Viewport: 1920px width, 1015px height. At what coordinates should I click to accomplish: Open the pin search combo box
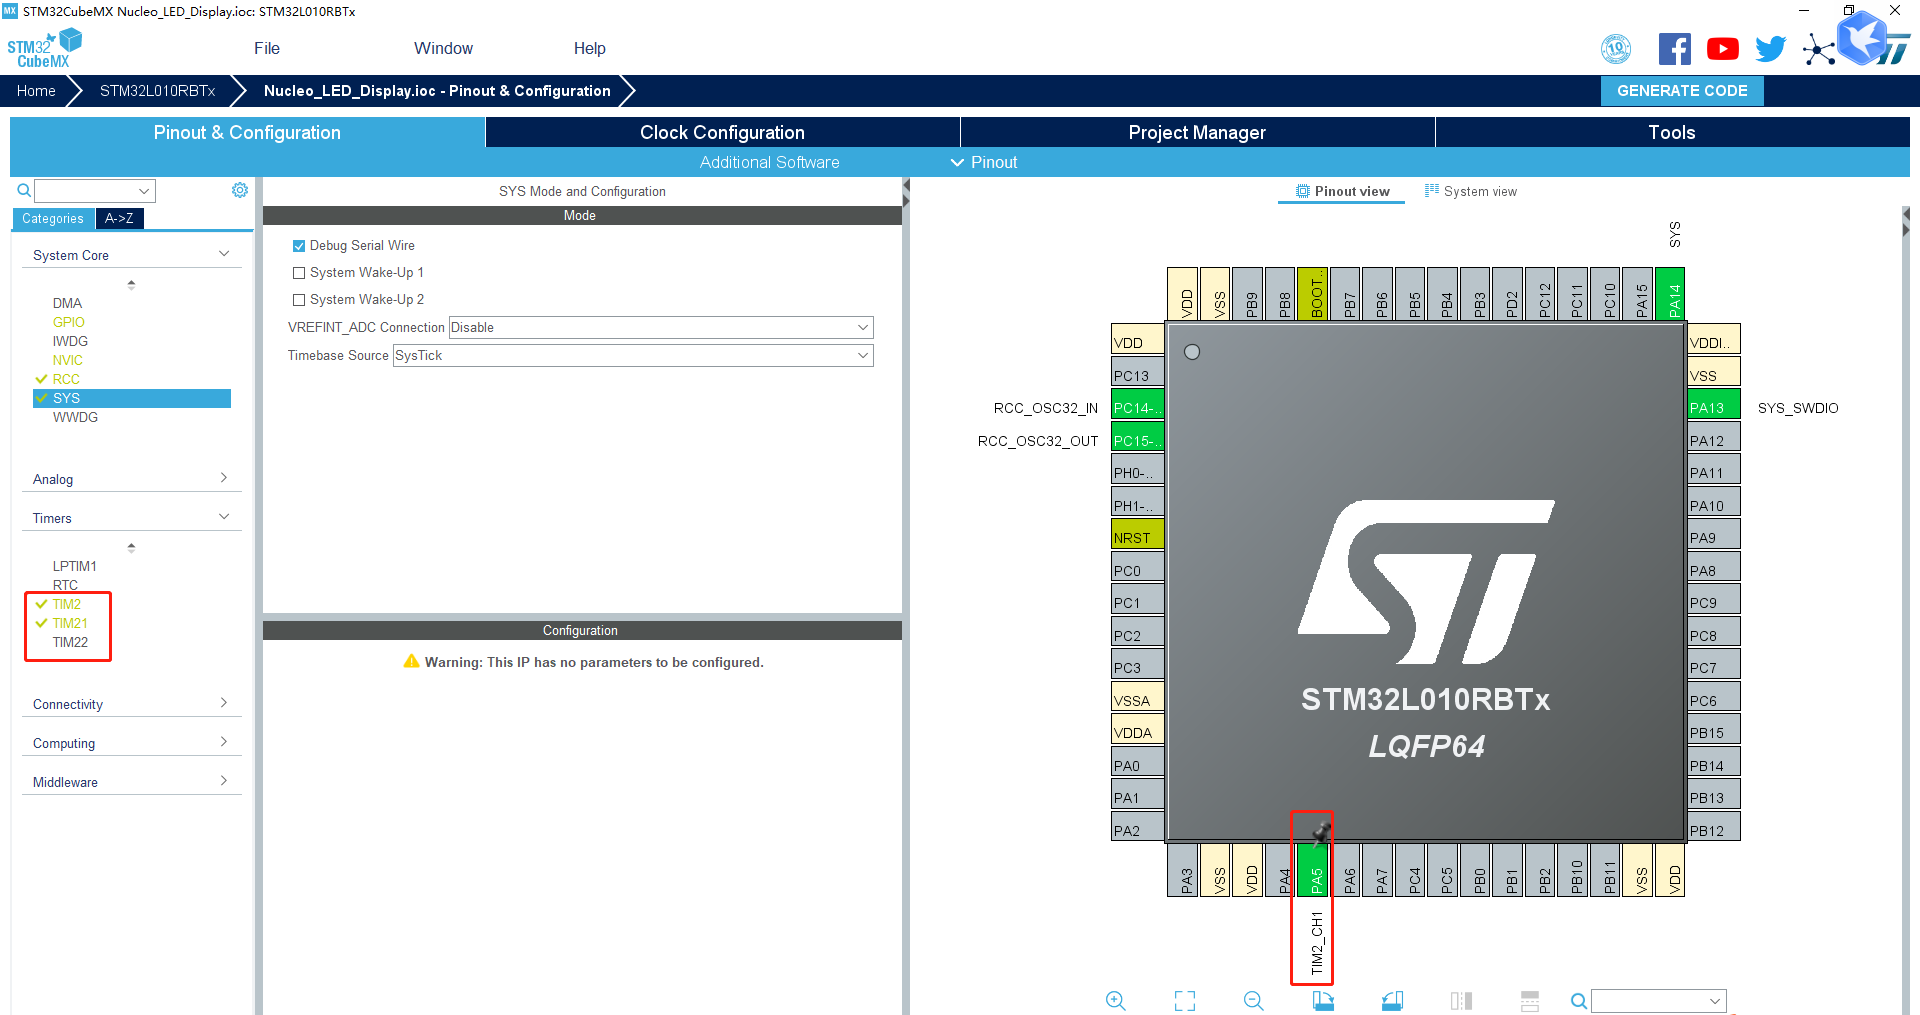(1659, 1001)
